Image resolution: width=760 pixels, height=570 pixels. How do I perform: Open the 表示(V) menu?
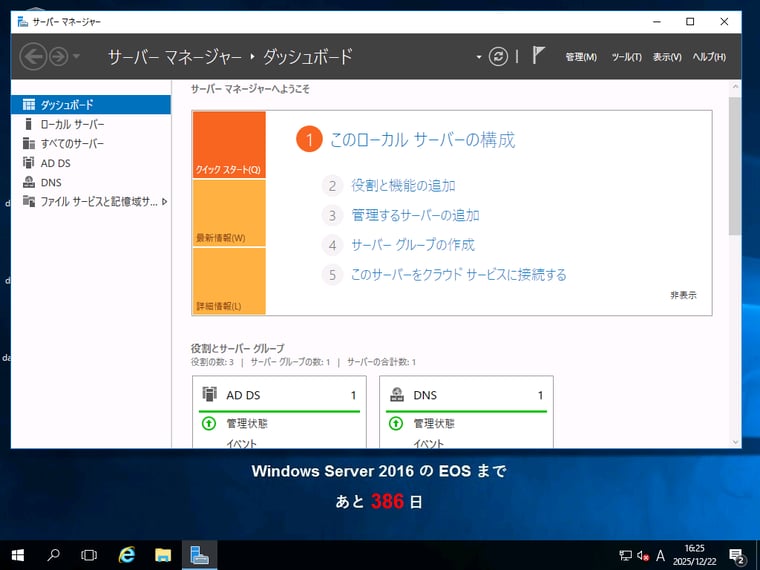click(667, 57)
